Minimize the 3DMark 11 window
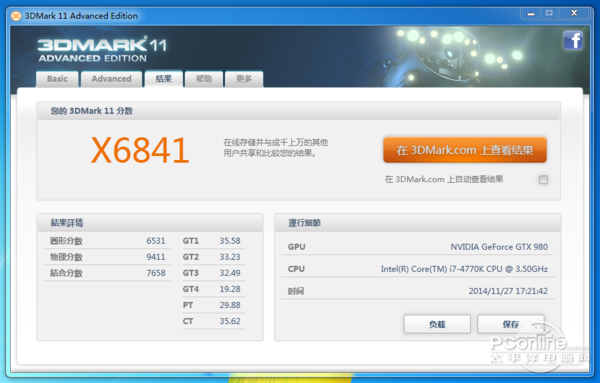The image size is (600, 383). pos(531,14)
